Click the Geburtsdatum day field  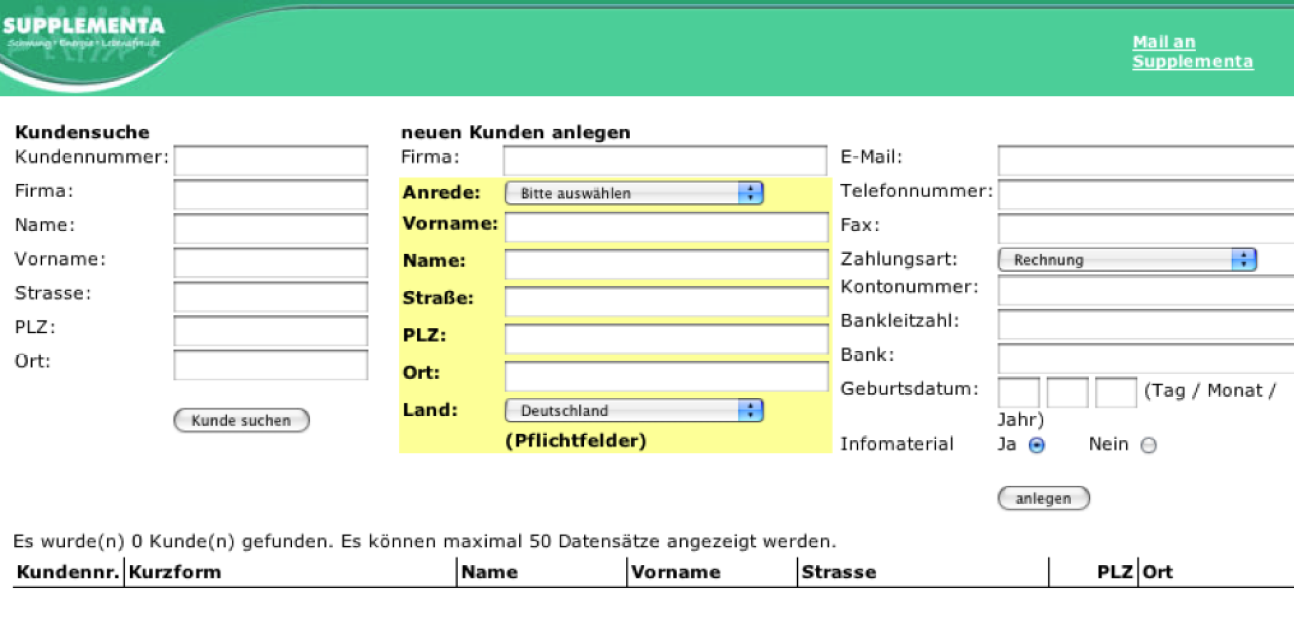click(x=1018, y=392)
